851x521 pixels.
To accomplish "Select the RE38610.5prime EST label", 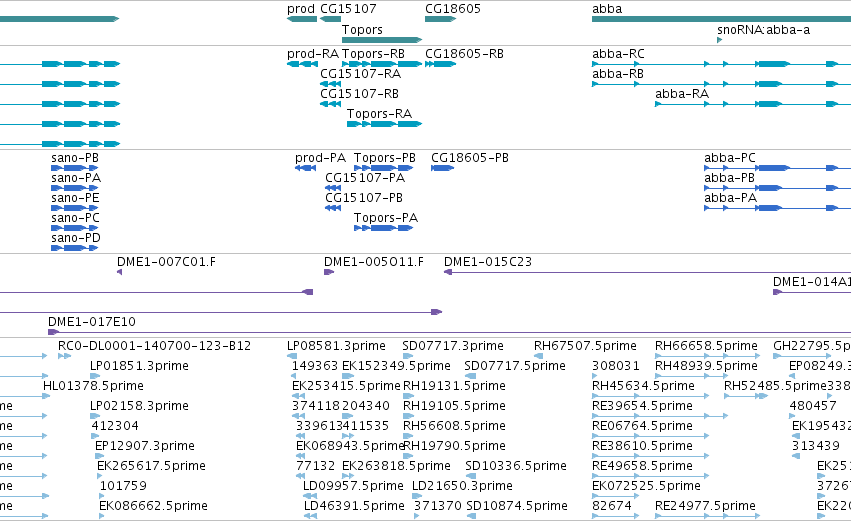I will [x=642, y=447].
